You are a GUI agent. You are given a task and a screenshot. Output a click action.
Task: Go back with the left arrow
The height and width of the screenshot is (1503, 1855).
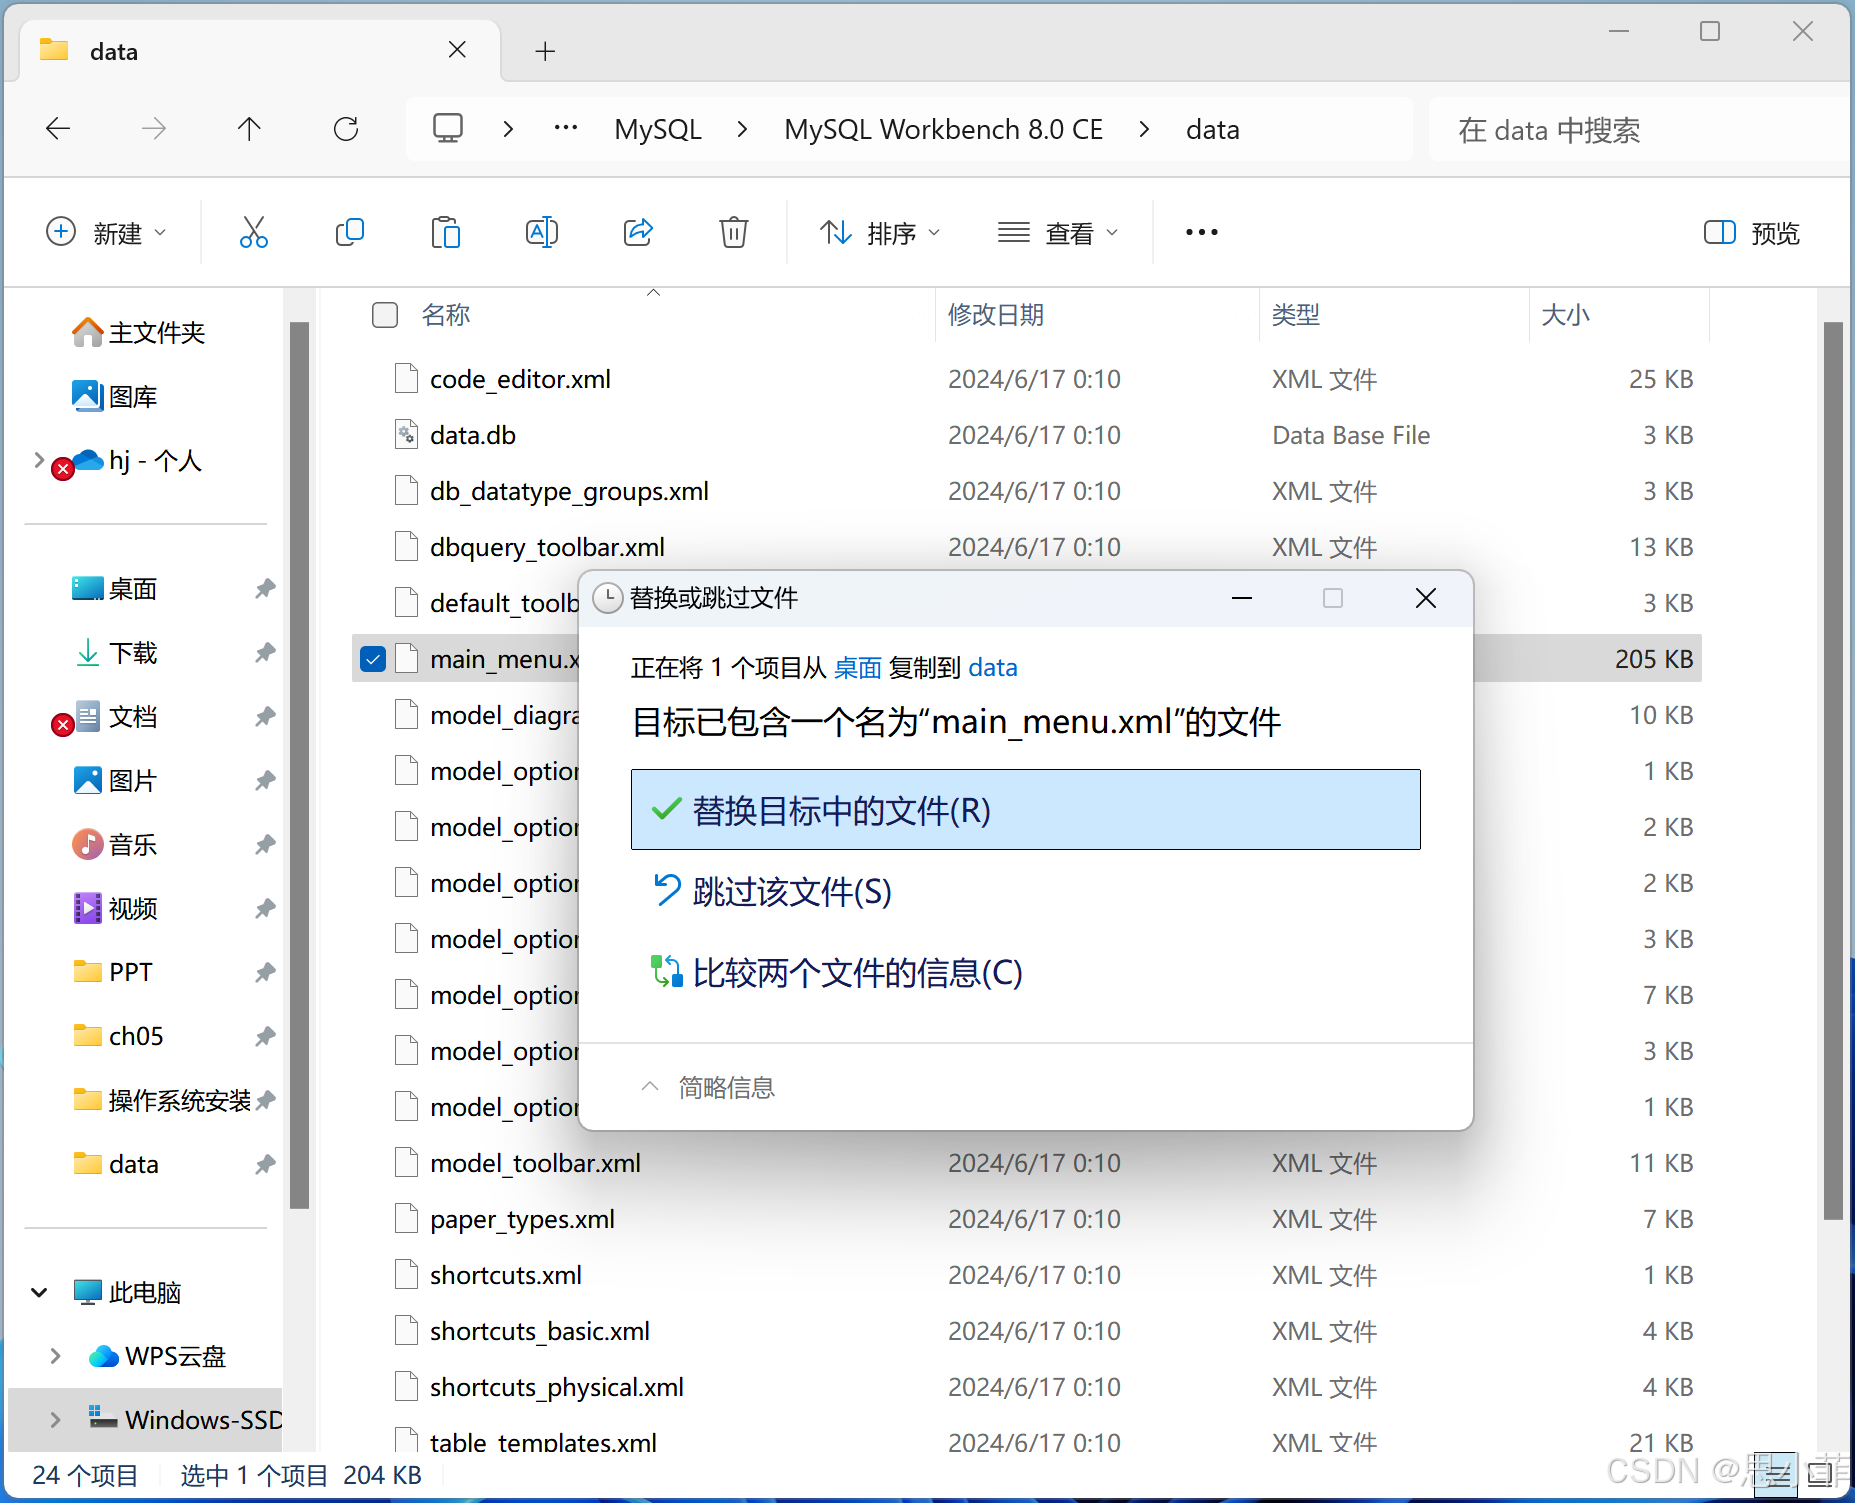[x=58, y=129]
